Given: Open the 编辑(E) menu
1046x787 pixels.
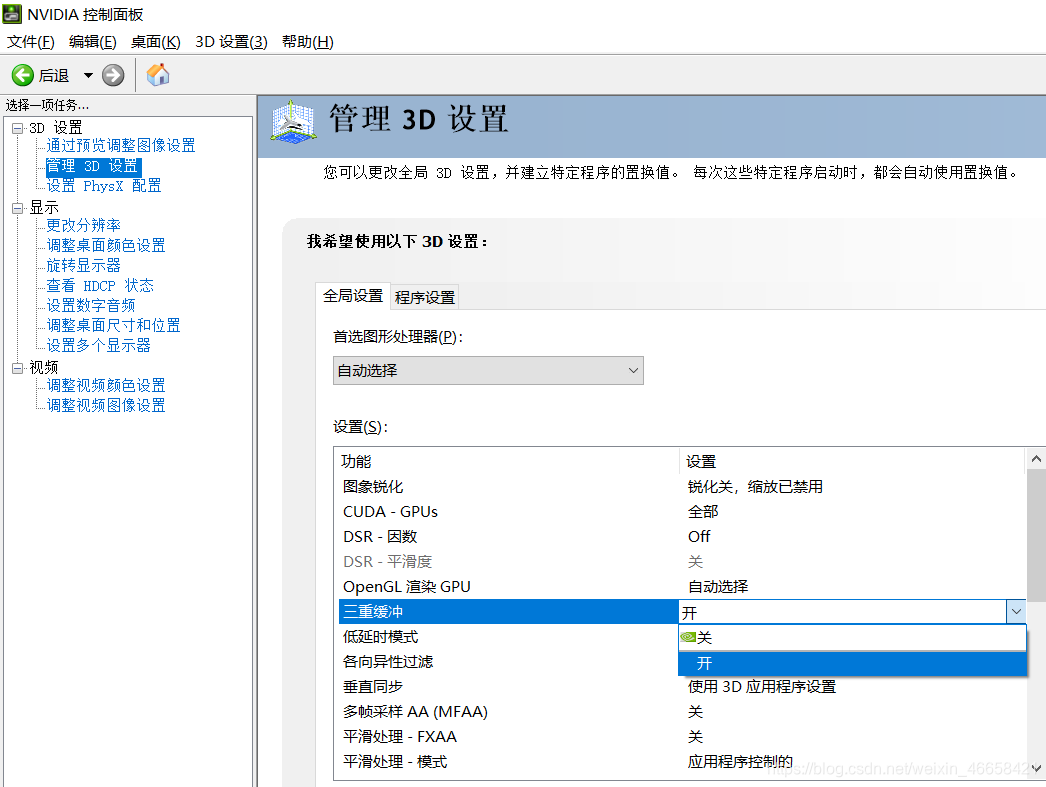Looking at the screenshot, I should [93, 42].
